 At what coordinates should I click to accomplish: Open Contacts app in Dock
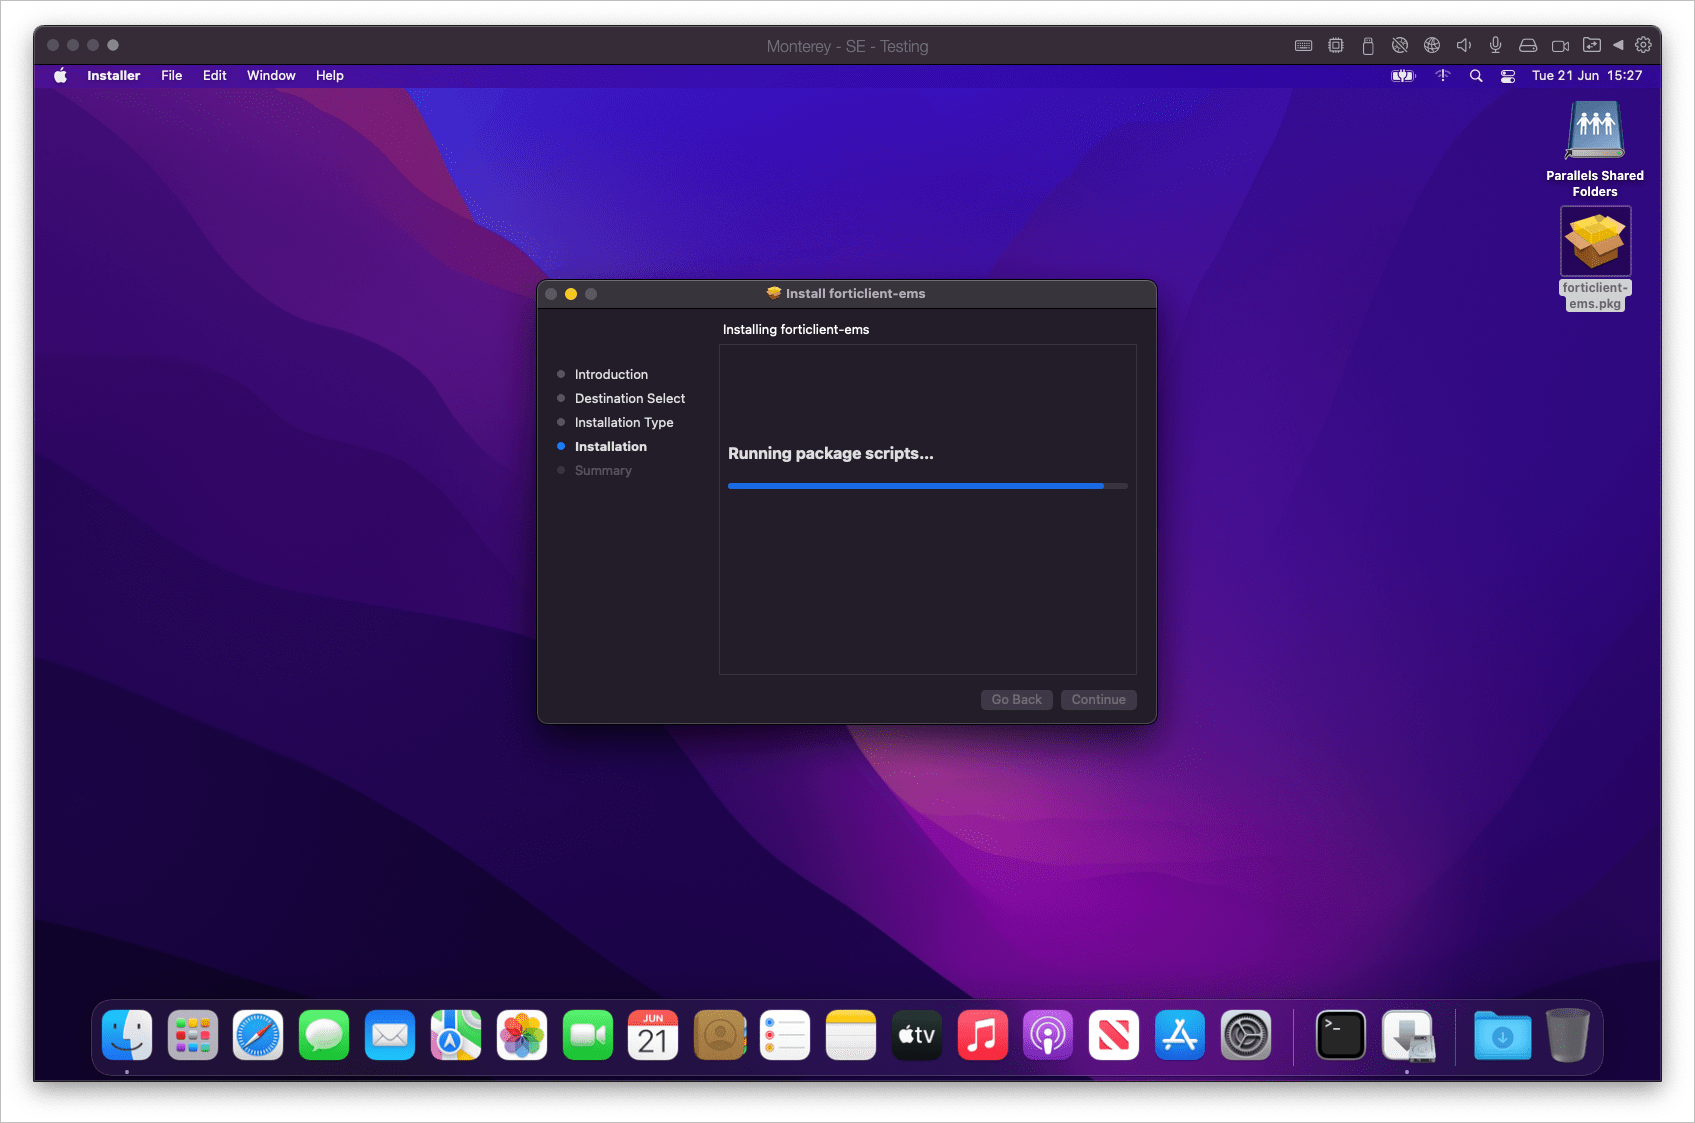pos(719,1035)
